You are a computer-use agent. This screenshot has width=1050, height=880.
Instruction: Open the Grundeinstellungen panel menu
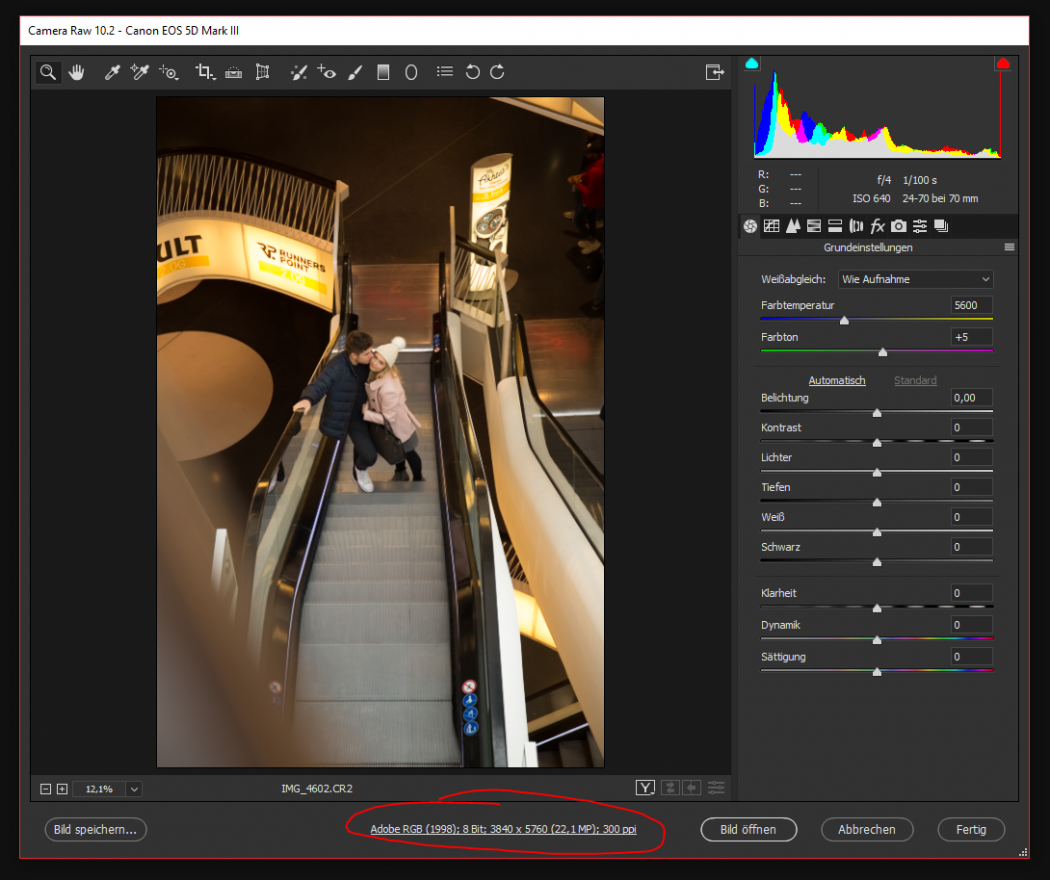[x=1009, y=247]
